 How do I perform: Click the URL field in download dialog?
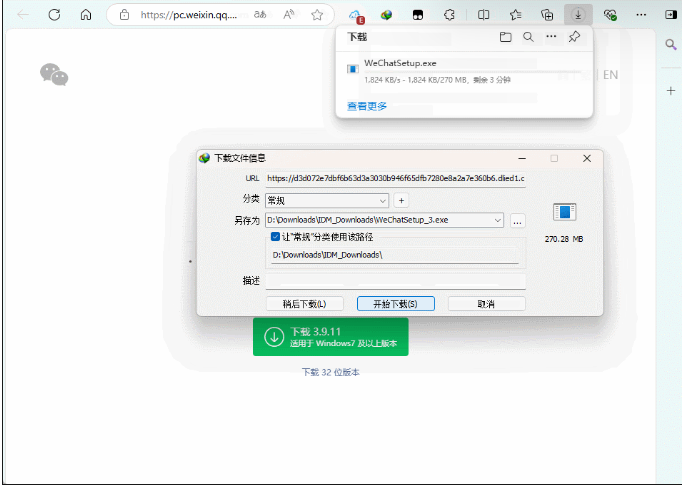pos(396,178)
